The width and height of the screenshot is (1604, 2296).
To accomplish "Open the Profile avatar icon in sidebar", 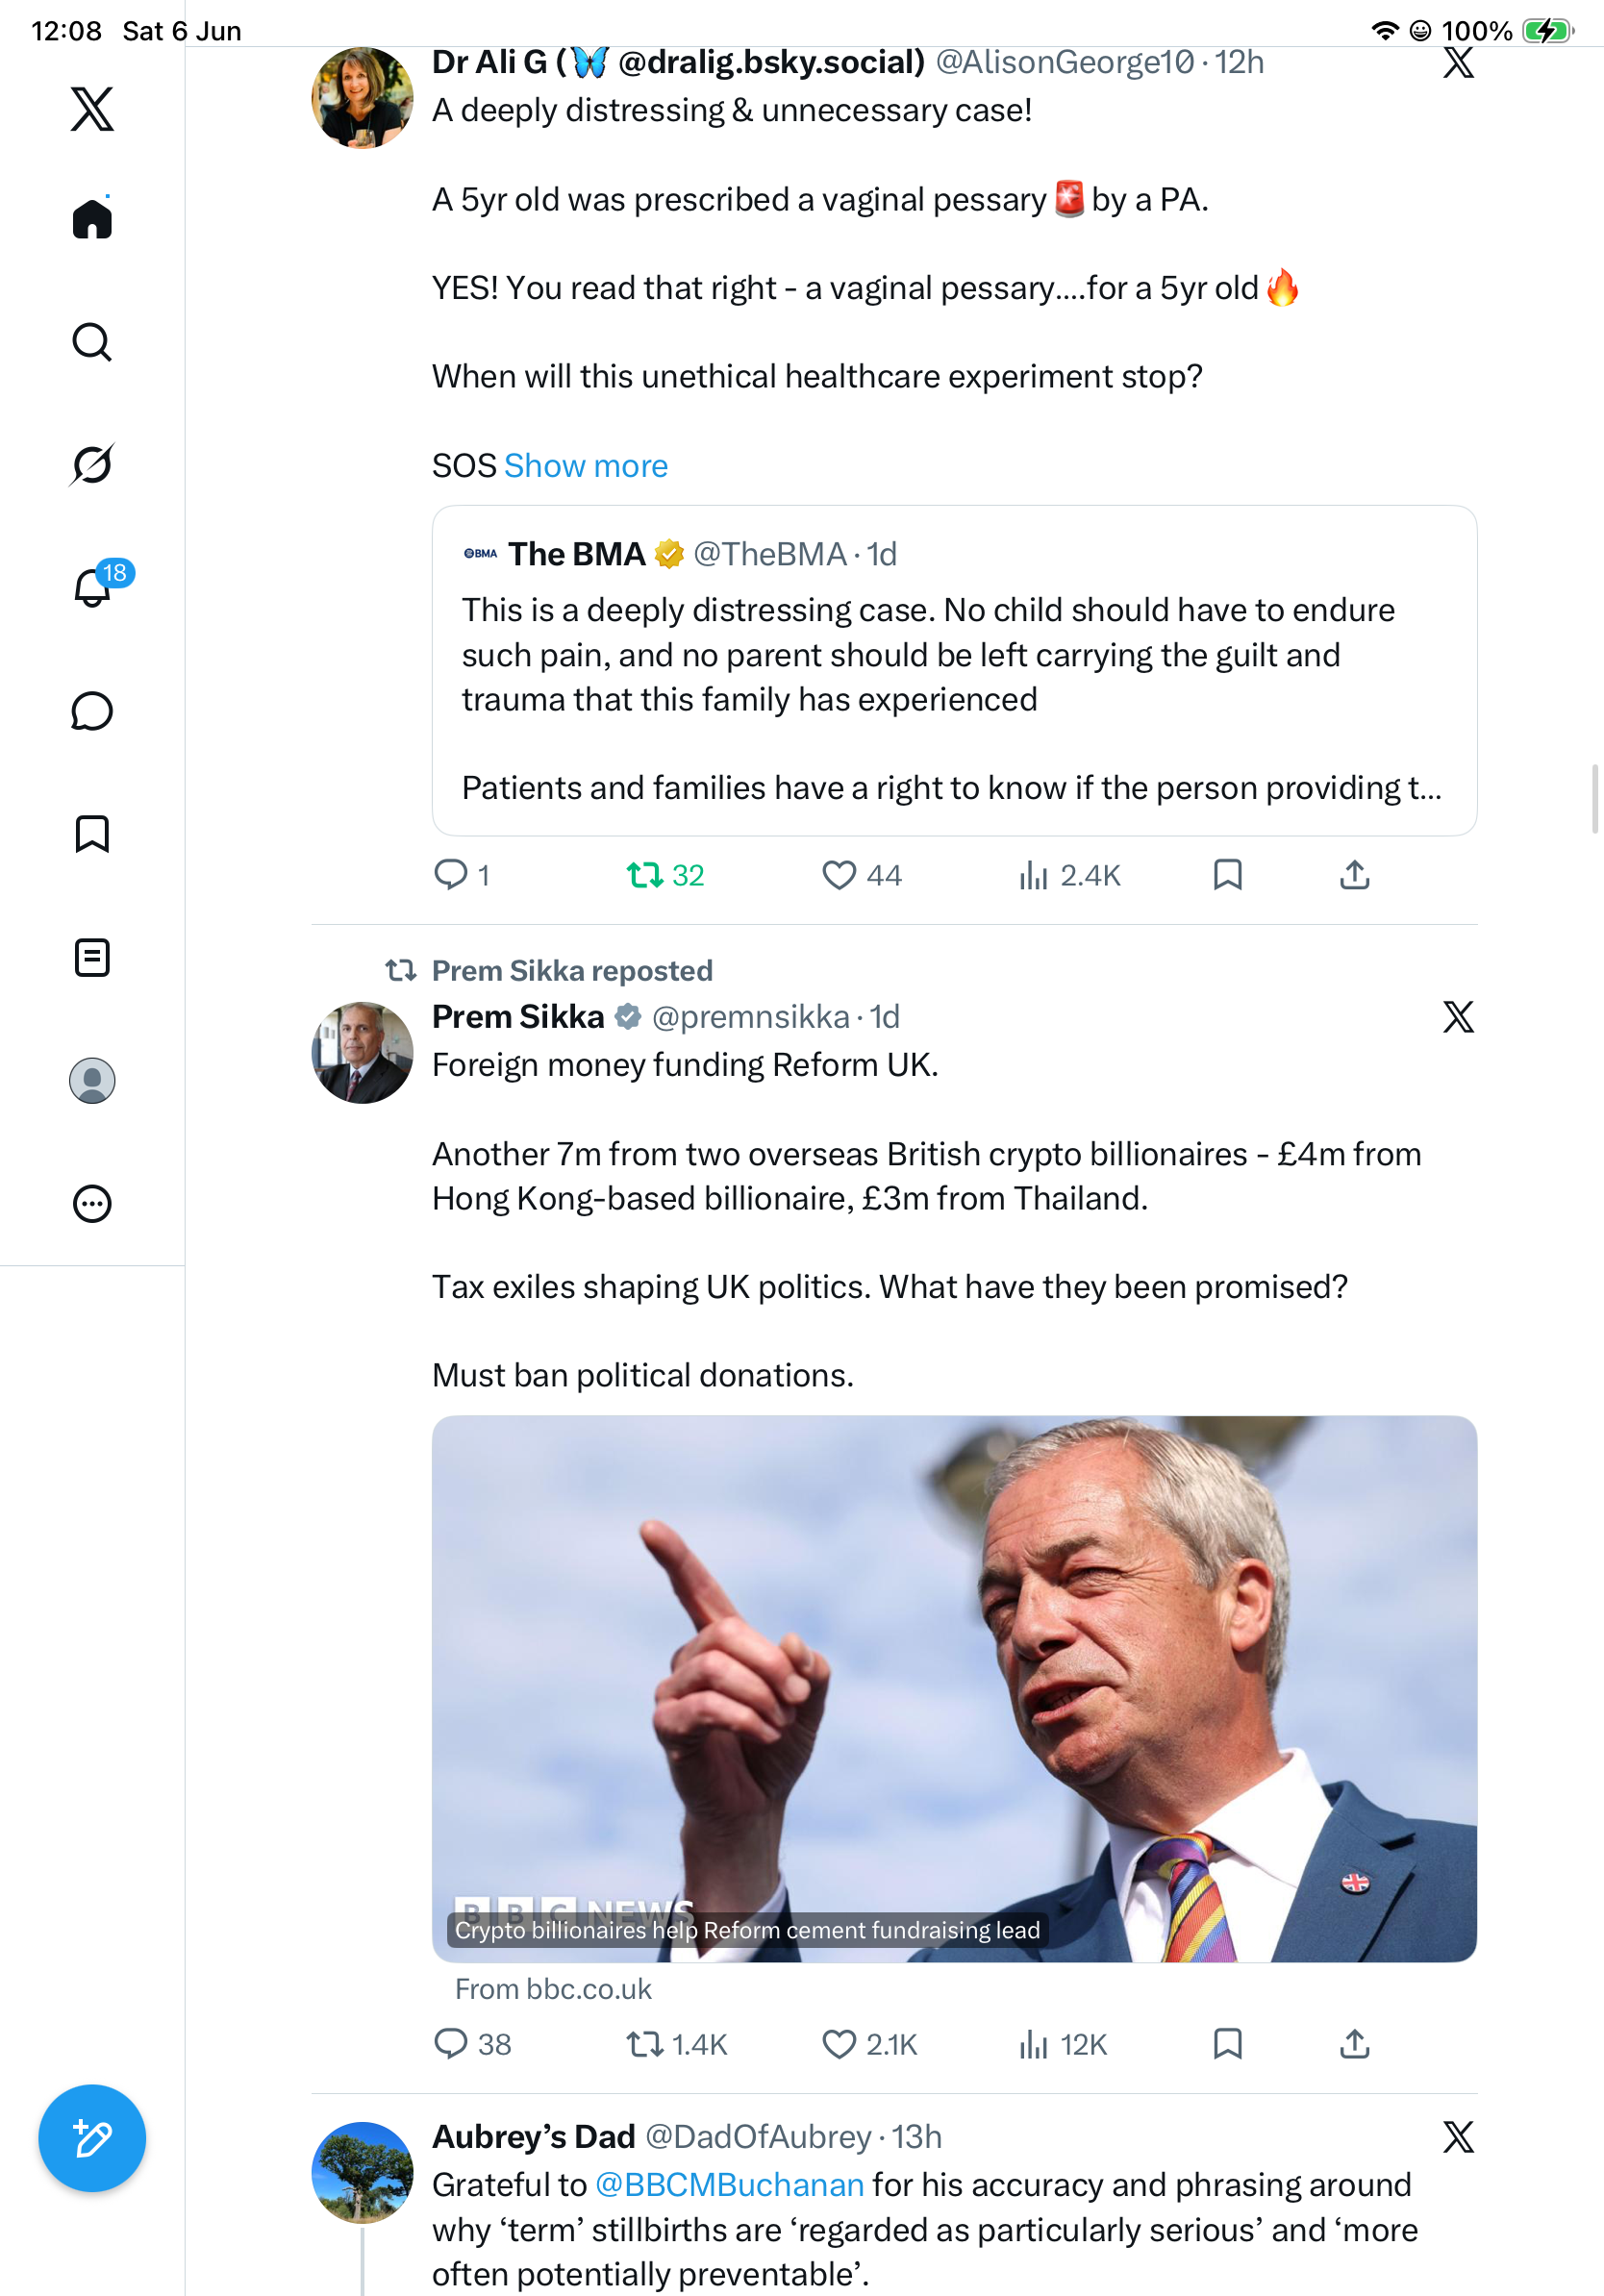I will click(92, 1081).
